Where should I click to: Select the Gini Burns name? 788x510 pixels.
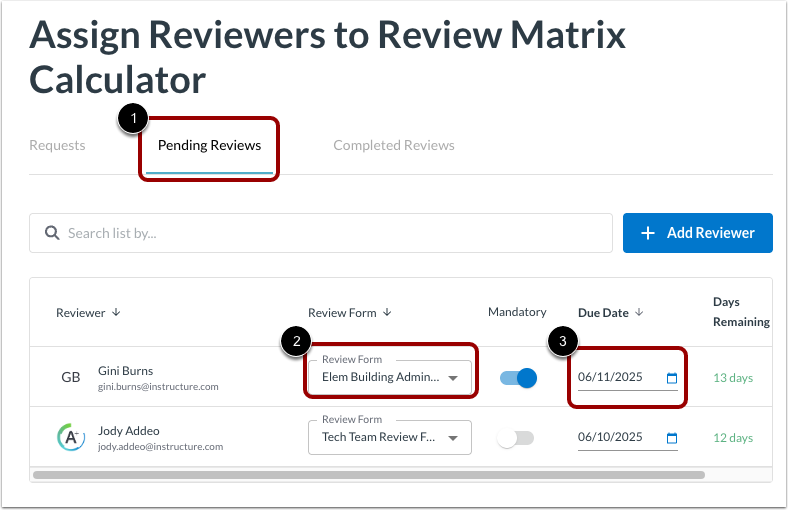pyautogui.click(x=126, y=371)
